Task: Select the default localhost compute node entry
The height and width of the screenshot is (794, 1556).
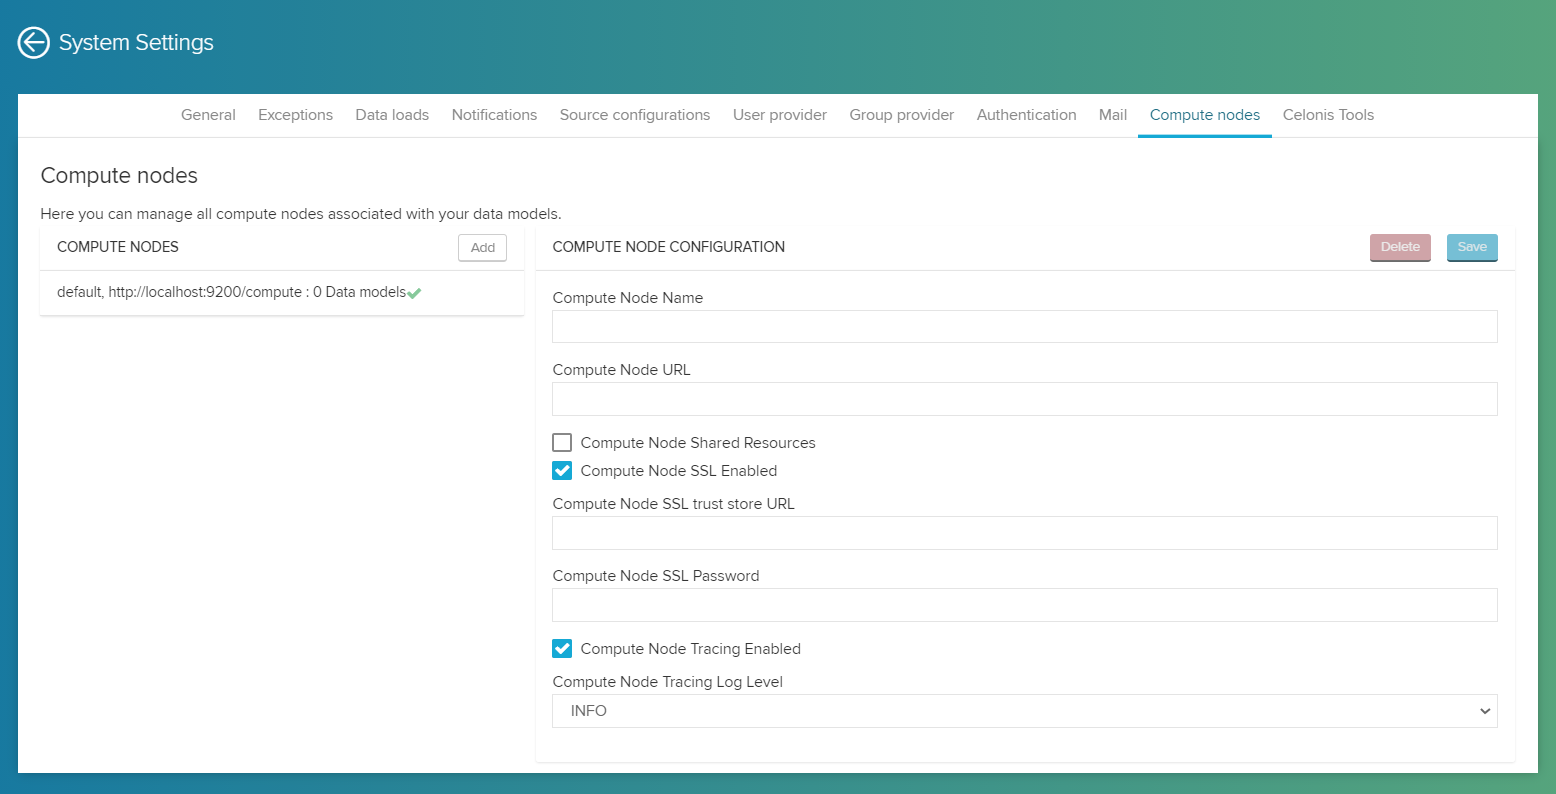Action: coord(230,293)
